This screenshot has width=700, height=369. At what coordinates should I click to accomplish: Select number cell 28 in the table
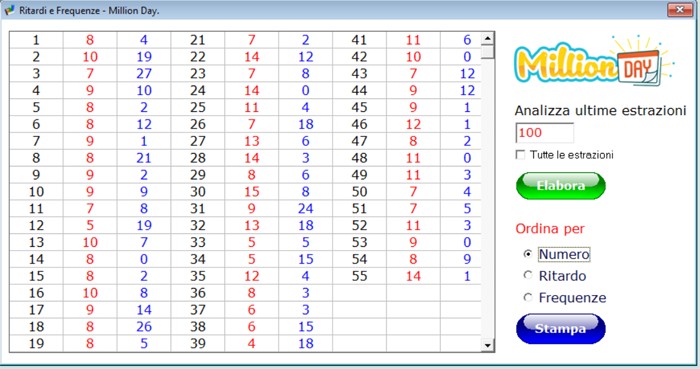[198, 158]
